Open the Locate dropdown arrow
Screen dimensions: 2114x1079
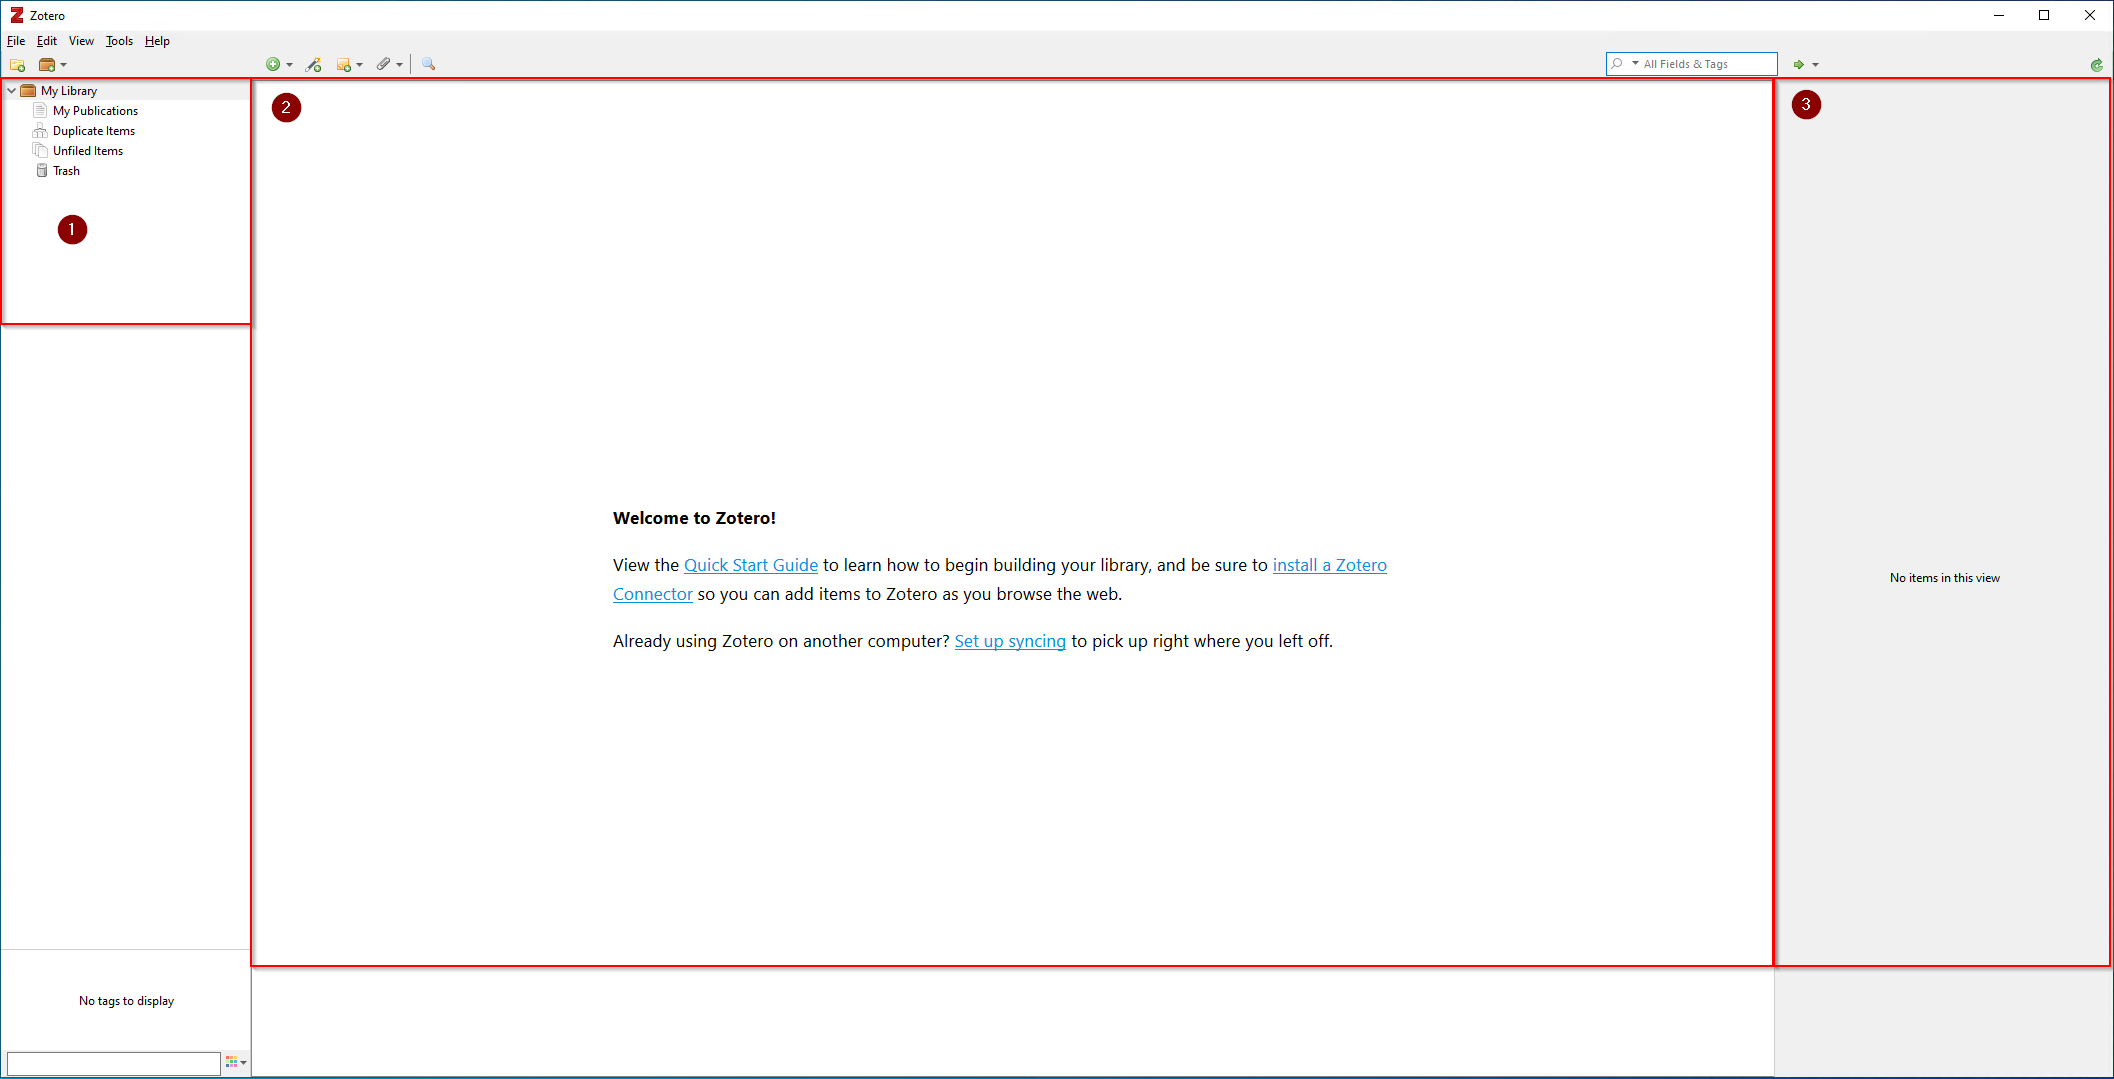pos(1815,65)
